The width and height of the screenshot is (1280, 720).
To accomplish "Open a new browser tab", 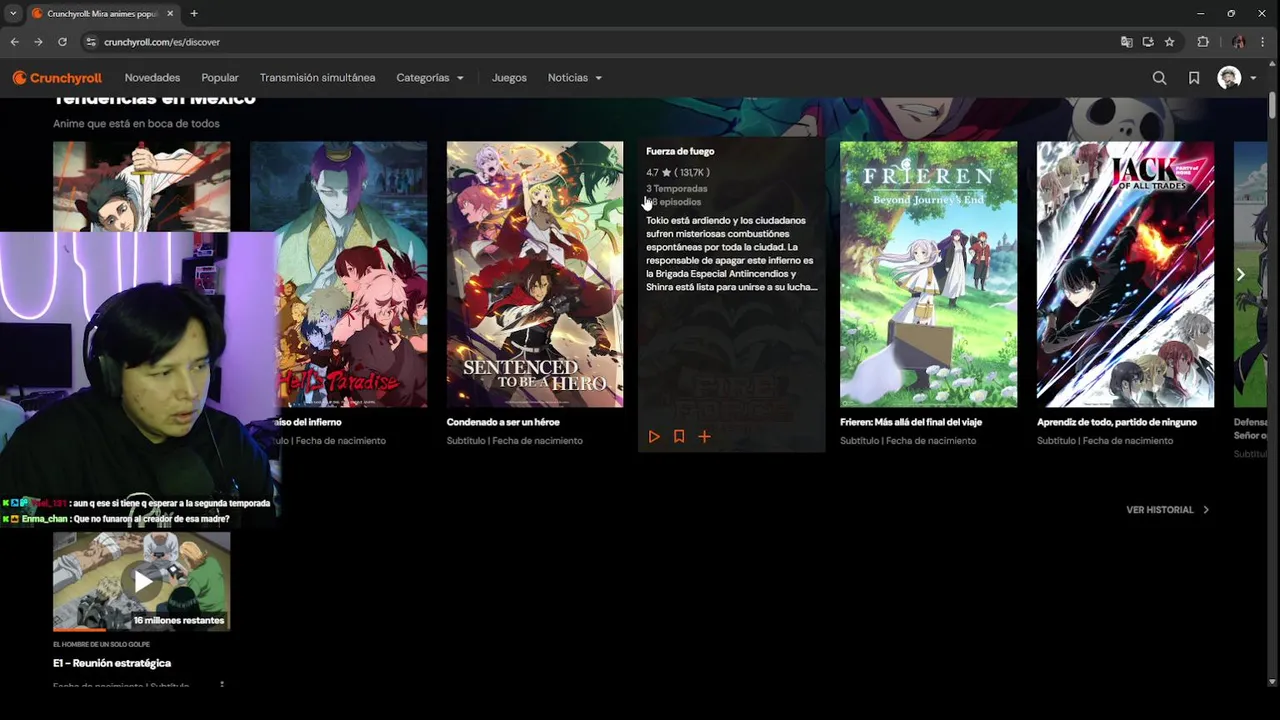I will tap(194, 14).
